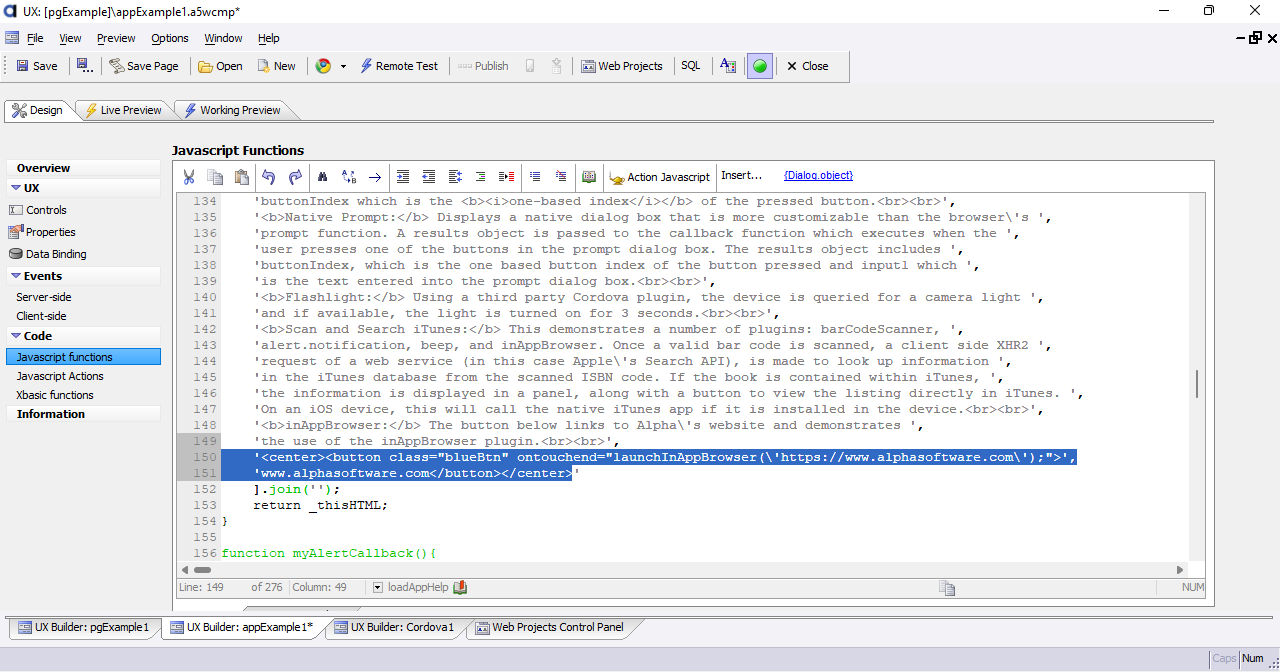Select Controls in the left sidebar
Image resolution: width=1280 pixels, height=672 pixels.
click(x=46, y=210)
